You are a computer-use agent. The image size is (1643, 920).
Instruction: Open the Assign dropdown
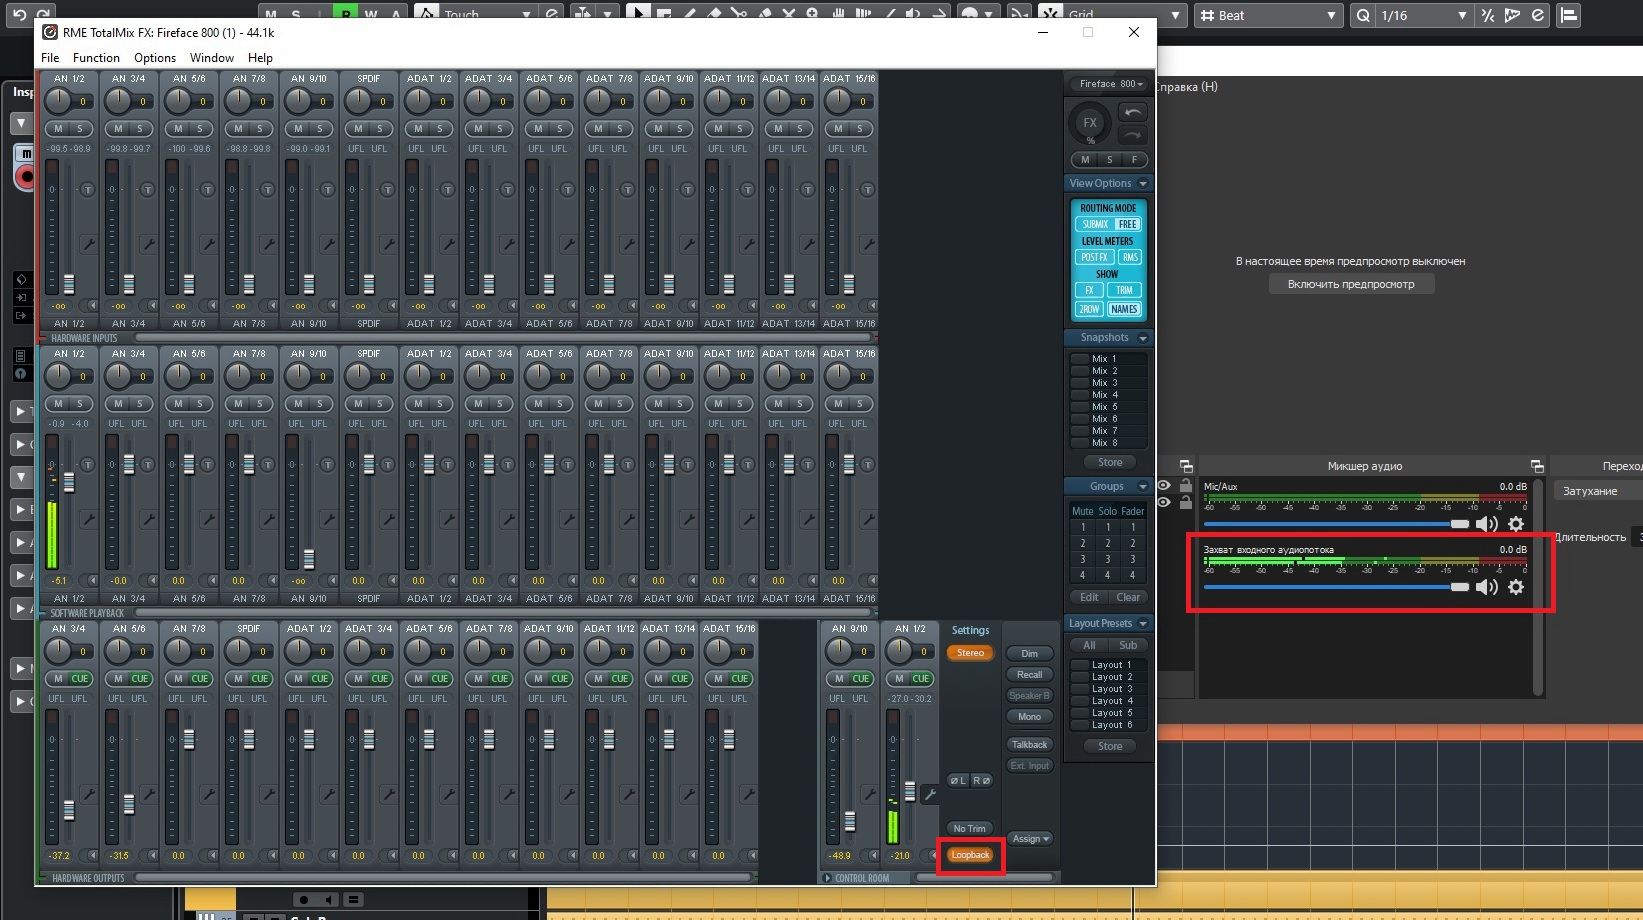pos(1030,839)
